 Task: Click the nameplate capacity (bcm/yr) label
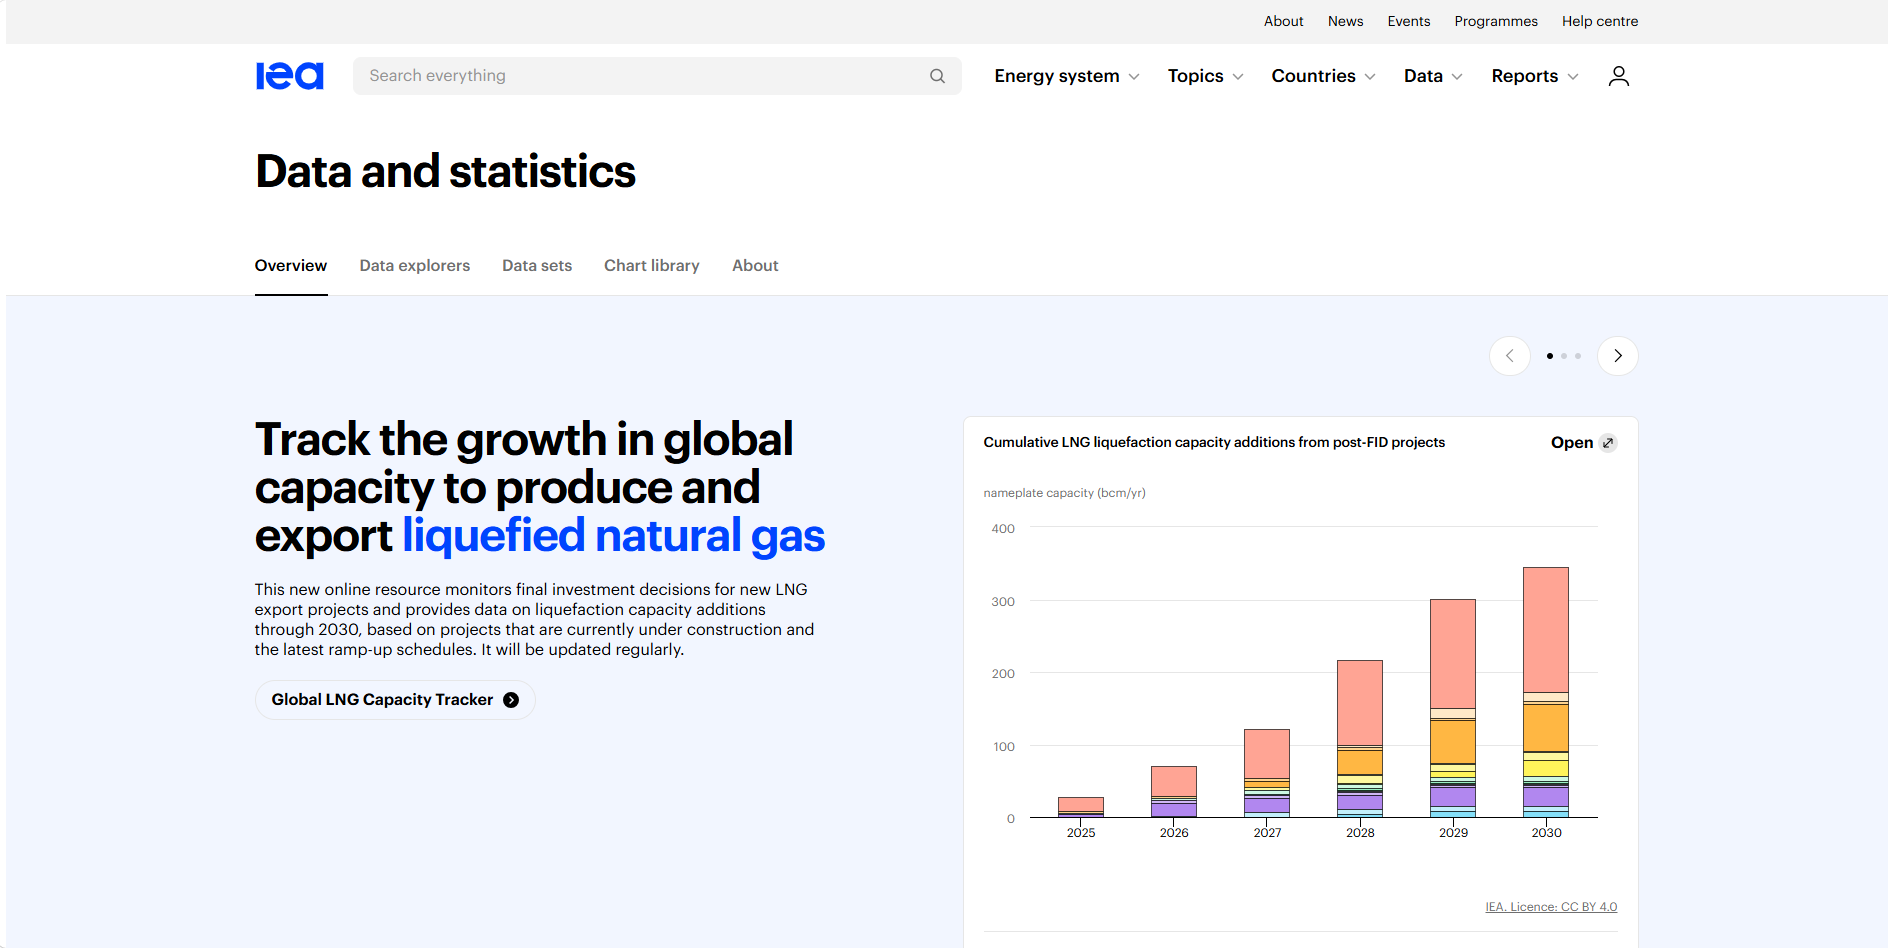tap(1064, 493)
